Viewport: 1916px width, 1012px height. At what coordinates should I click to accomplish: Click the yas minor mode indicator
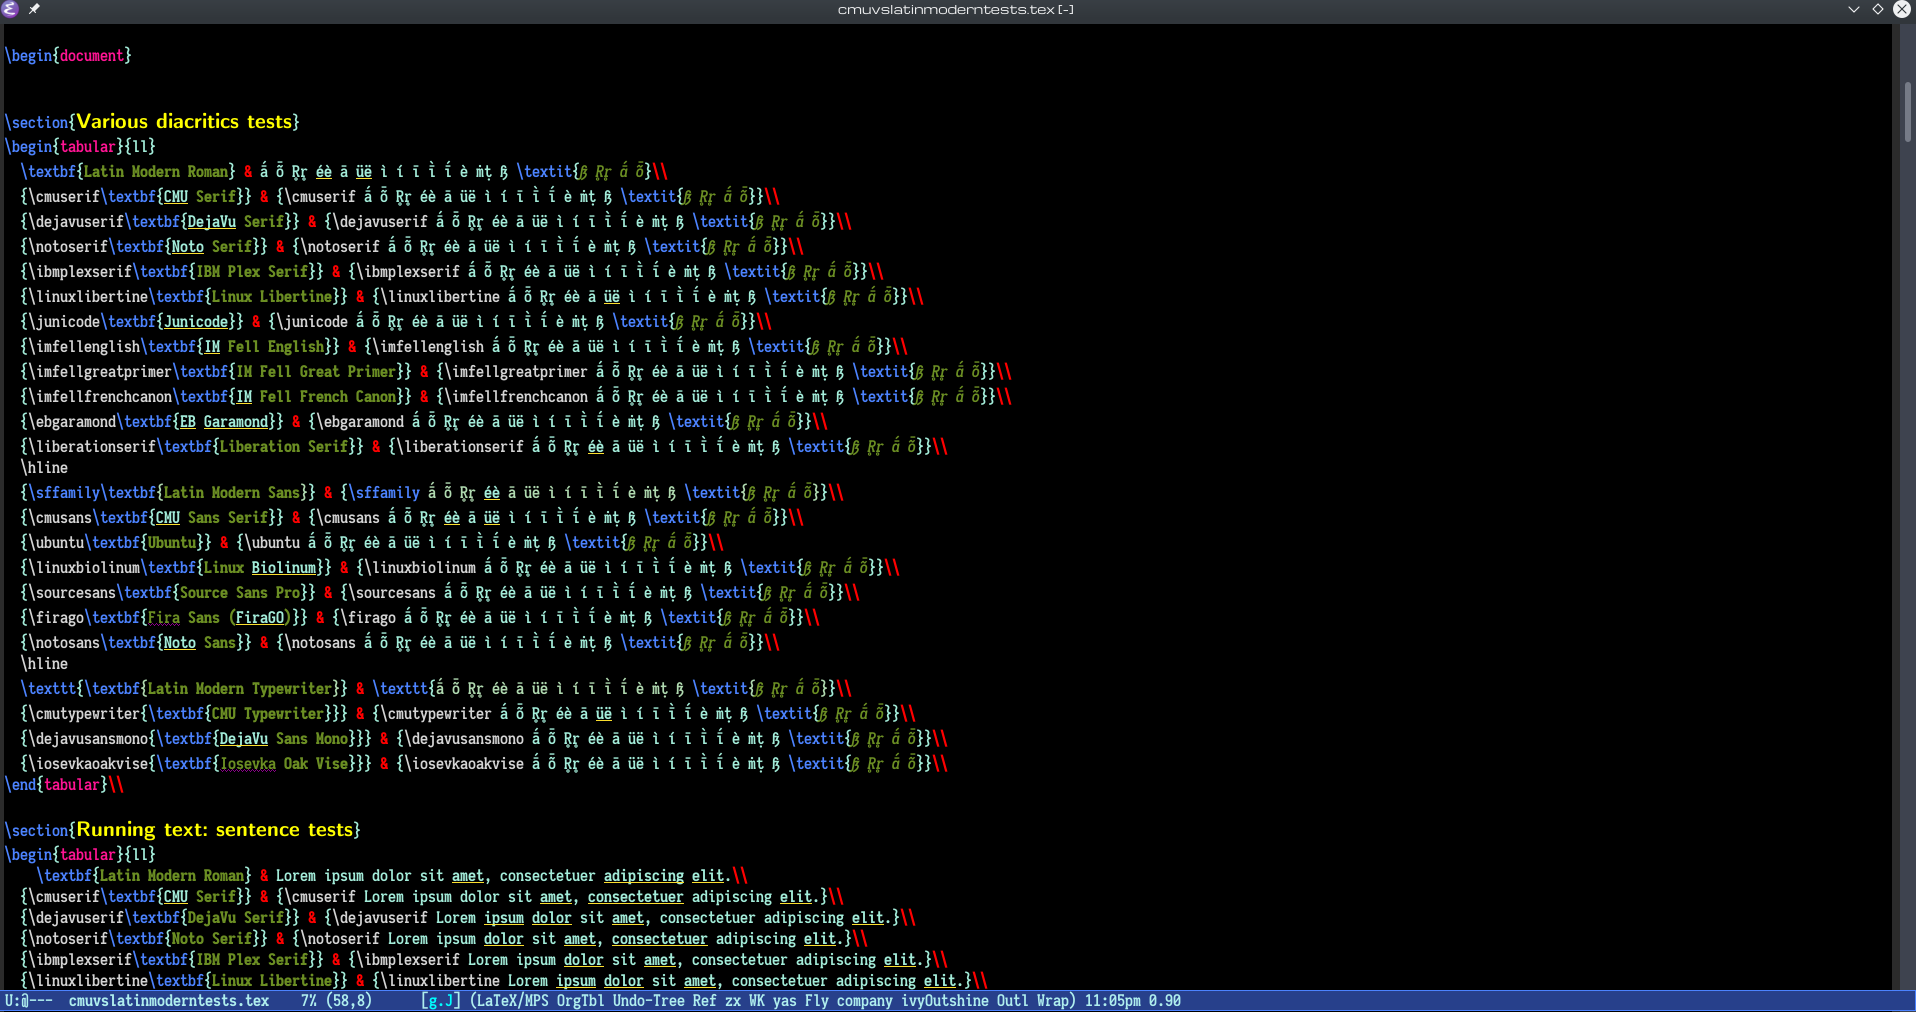785,1001
